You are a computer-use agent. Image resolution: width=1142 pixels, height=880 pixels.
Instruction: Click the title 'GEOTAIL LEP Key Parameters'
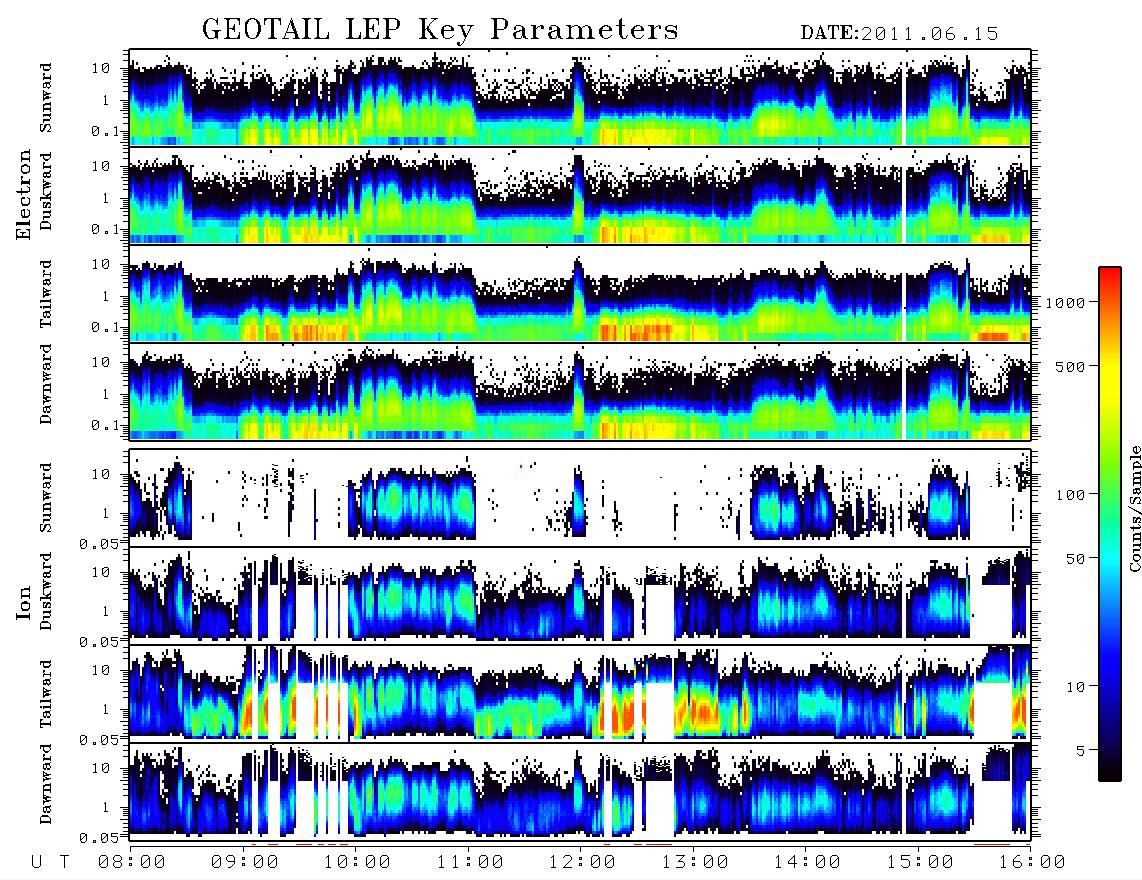click(x=440, y=30)
